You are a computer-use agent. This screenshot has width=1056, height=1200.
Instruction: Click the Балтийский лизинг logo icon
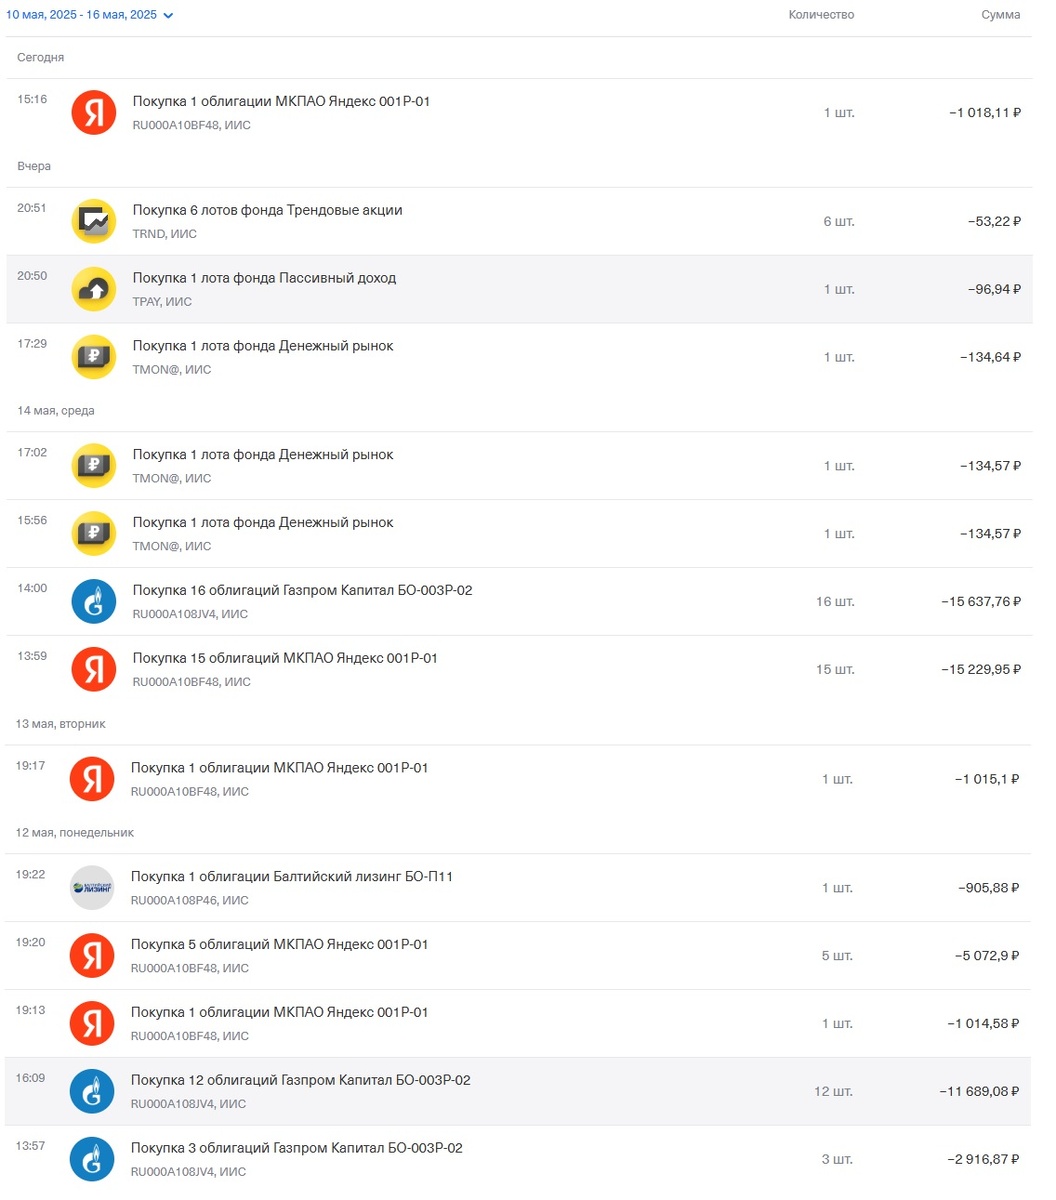92,888
